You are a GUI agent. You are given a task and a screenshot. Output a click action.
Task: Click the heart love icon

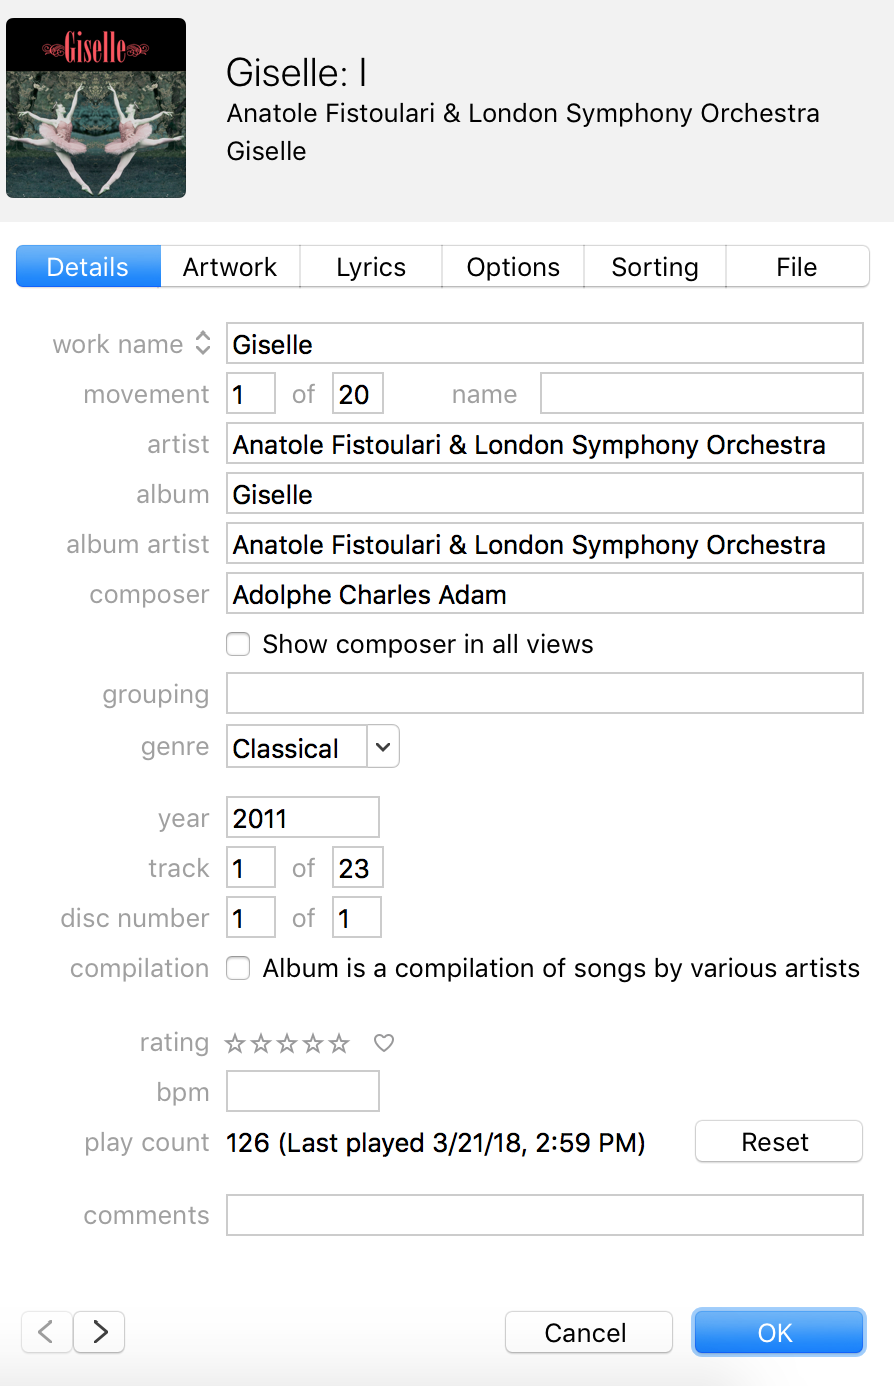pos(384,1043)
